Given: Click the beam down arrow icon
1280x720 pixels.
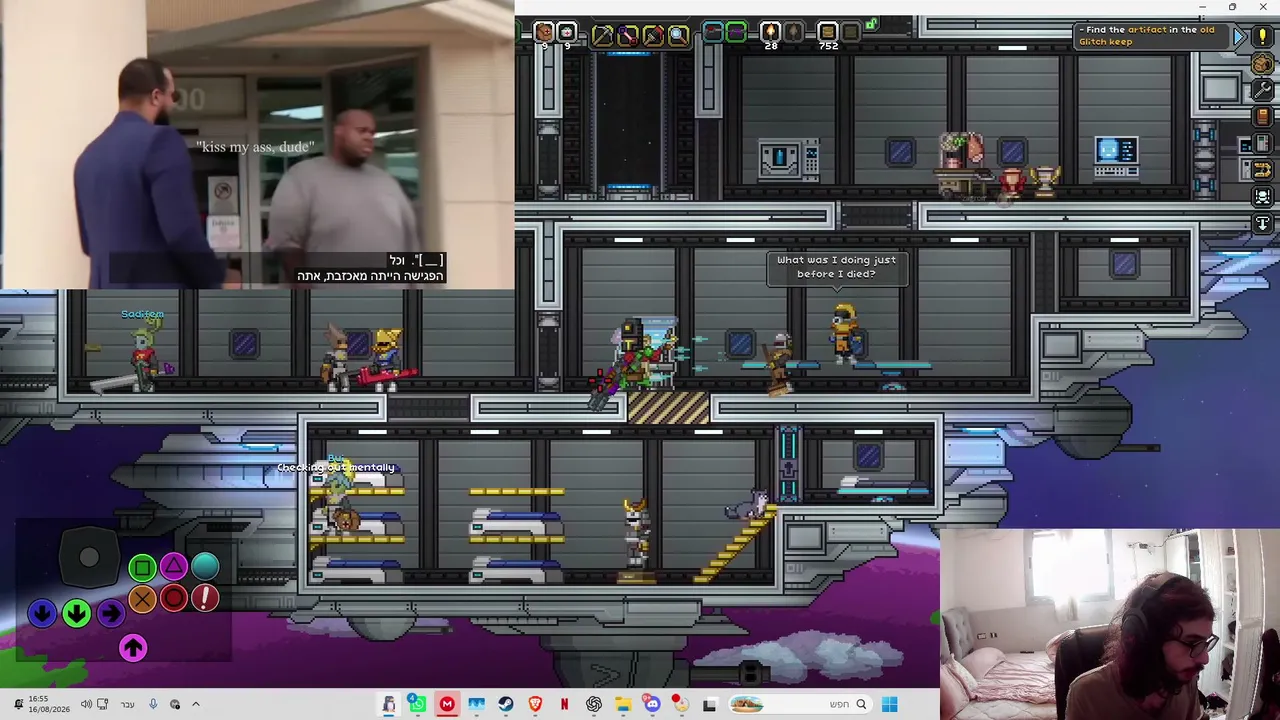Looking at the screenshot, I should [x=1262, y=223].
